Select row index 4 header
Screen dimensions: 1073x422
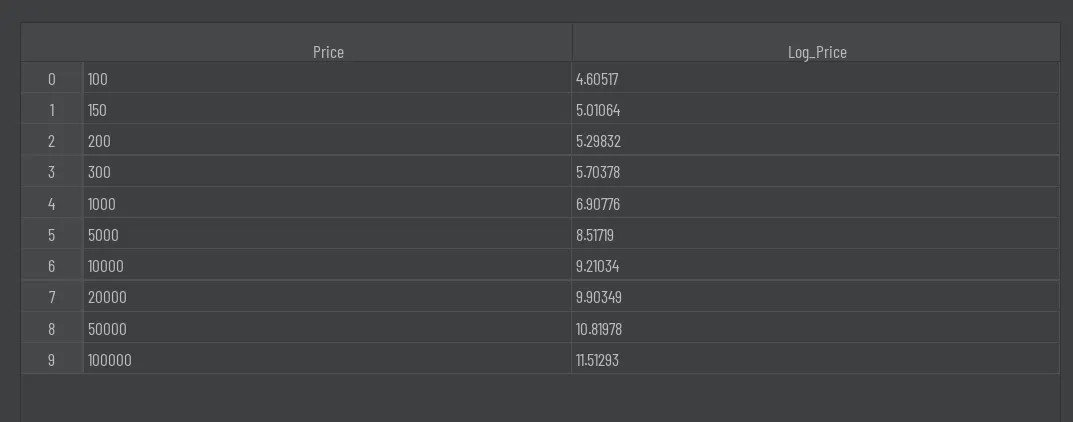pos(52,204)
